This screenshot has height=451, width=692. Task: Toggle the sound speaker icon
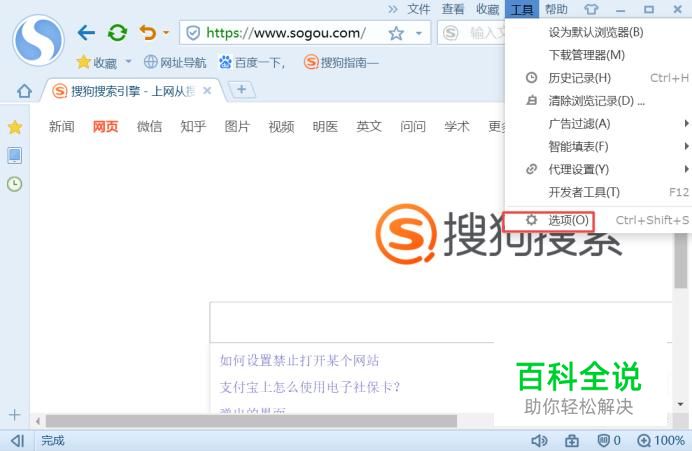pos(539,440)
